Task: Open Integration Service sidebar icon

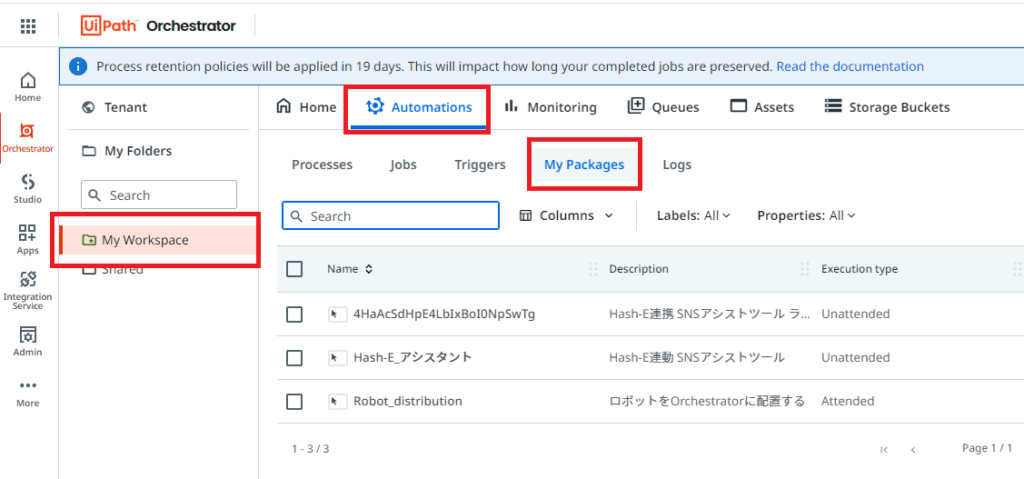Action: coord(27,291)
